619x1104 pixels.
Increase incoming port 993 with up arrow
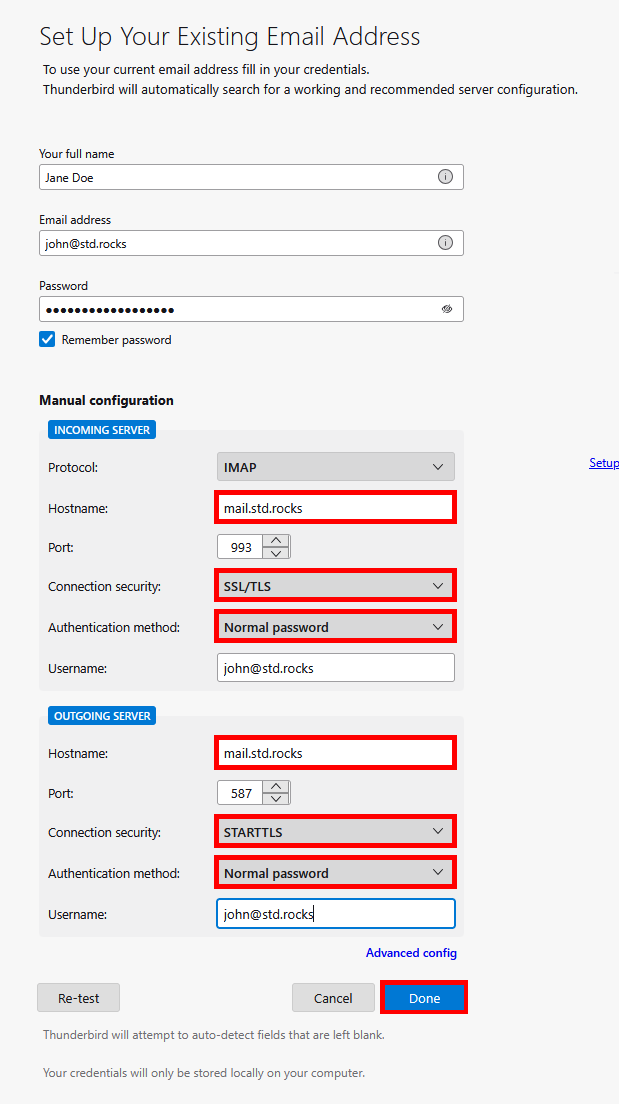pos(276,541)
